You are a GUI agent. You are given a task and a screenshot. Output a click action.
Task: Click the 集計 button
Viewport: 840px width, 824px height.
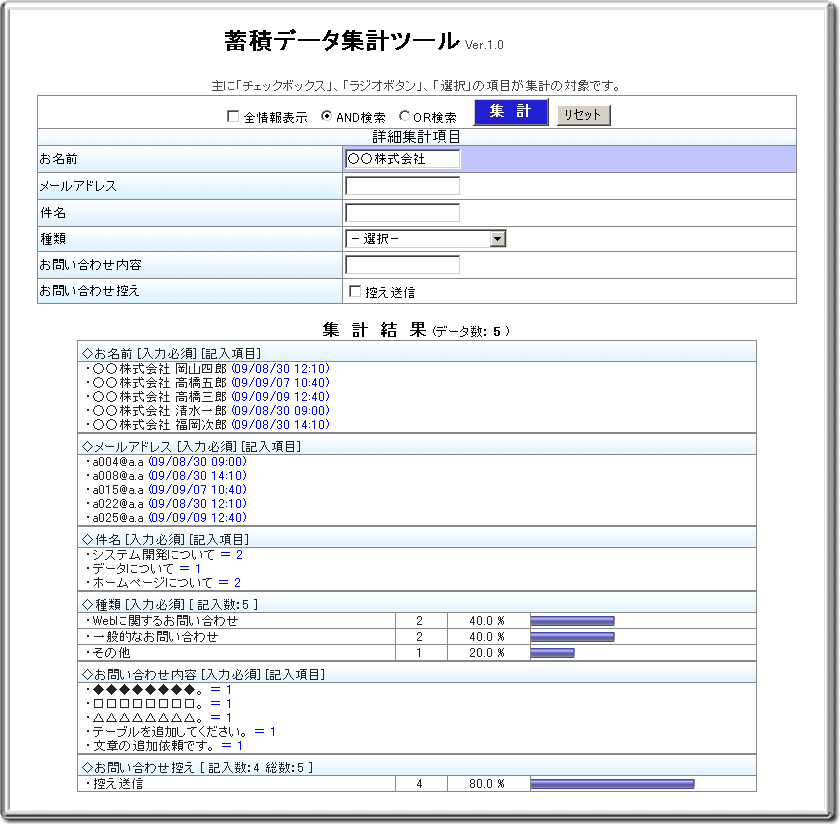511,112
